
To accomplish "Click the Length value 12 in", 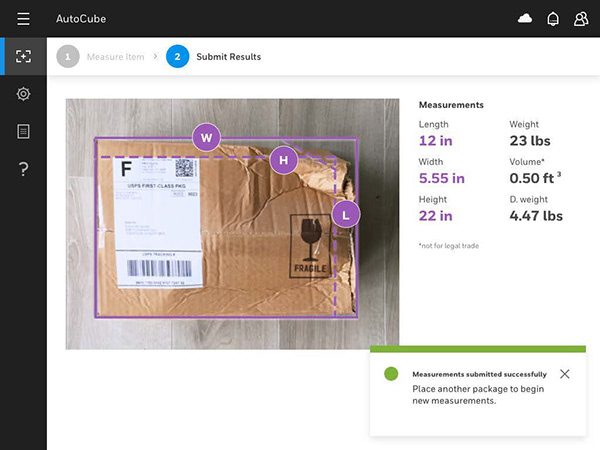I will click(435, 141).
